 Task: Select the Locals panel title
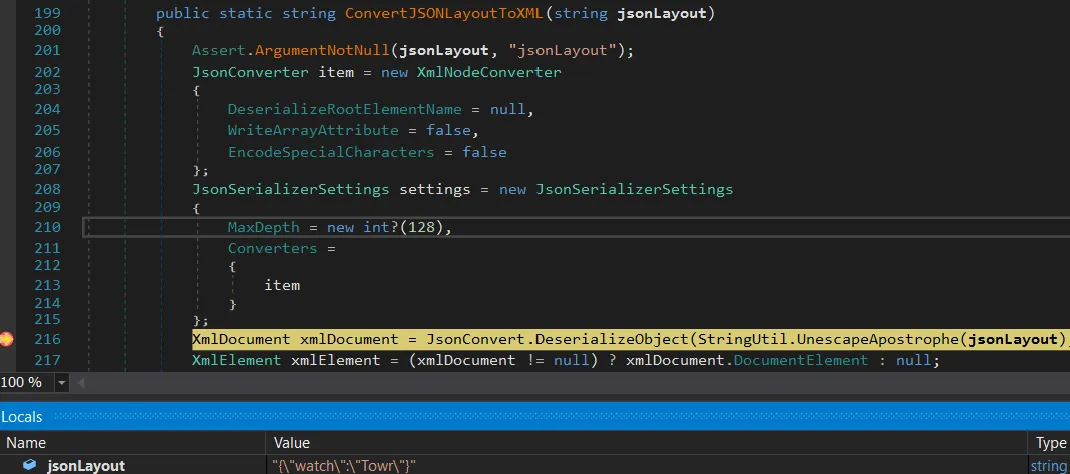[x=22, y=416]
